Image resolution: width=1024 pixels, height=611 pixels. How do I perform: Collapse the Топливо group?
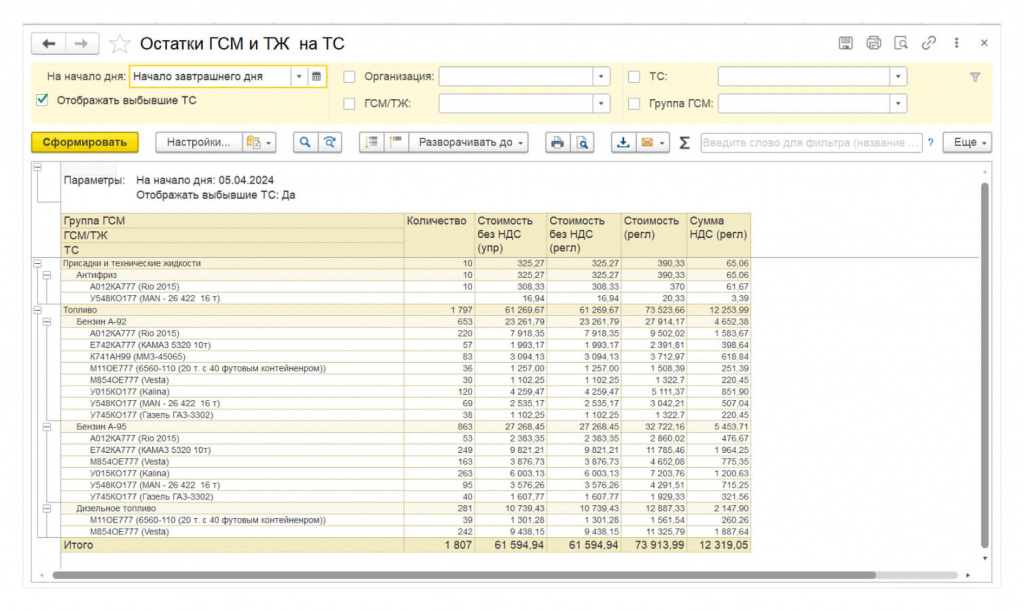(x=38, y=310)
